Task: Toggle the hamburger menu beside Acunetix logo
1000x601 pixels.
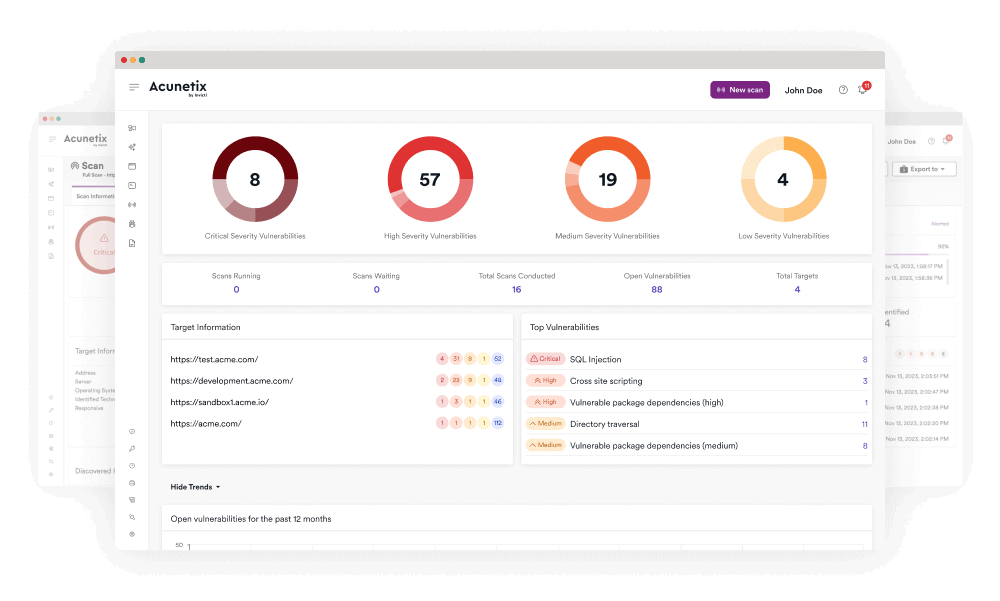Action: 134,88
